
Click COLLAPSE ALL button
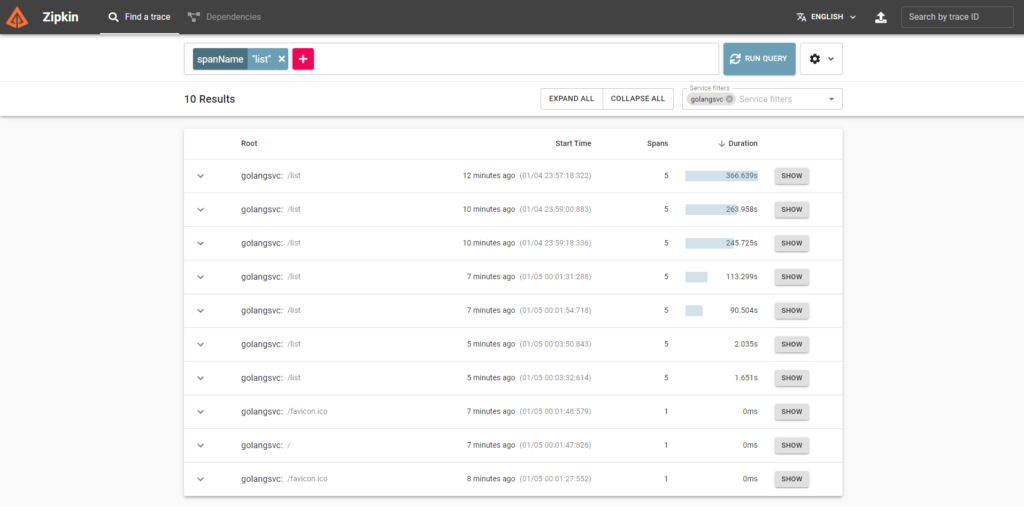(x=637, y=99)
